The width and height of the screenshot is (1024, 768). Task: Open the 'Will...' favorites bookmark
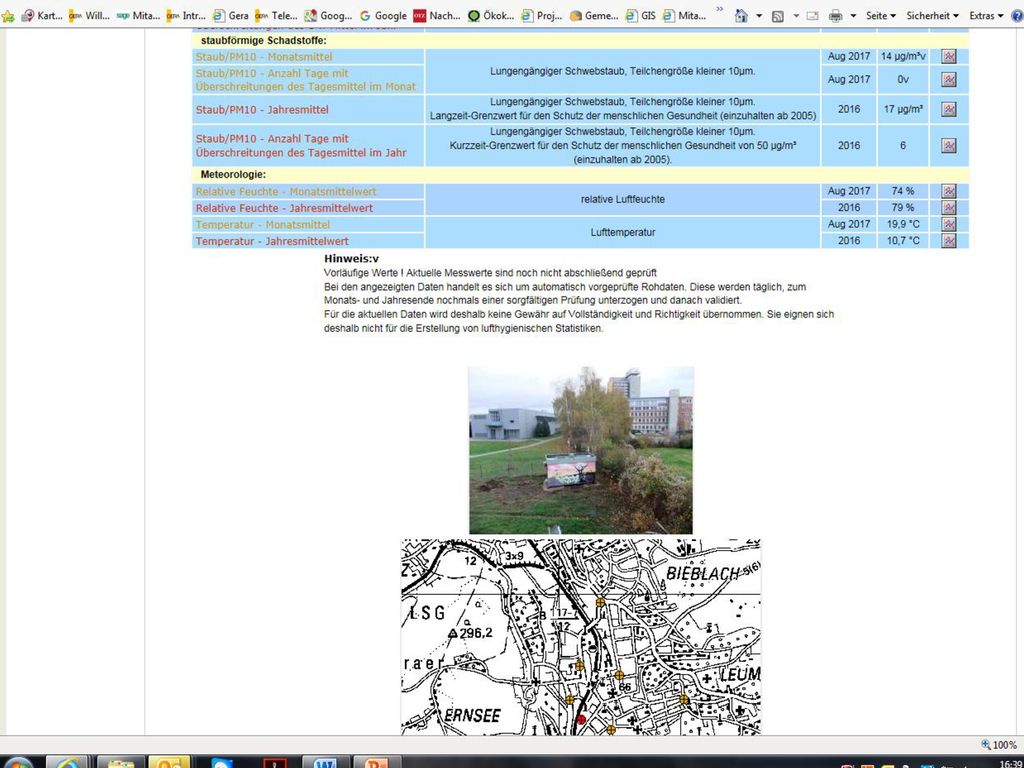pyautogui.click(x=89, y=16)
